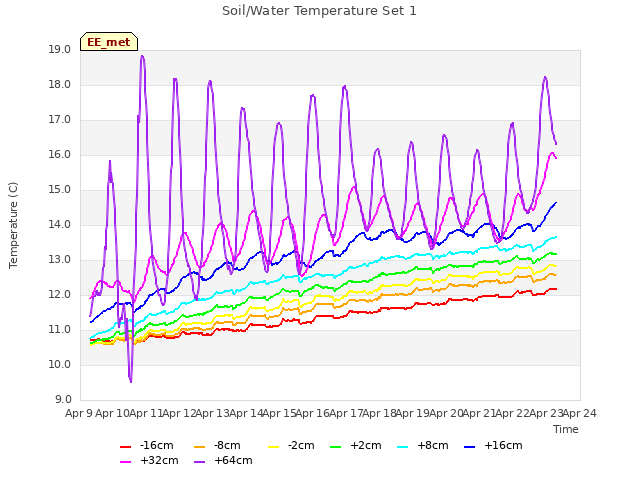Select the +16cm legend label
Viewport: 640px width, 480px height.
[x=503, y=445]
